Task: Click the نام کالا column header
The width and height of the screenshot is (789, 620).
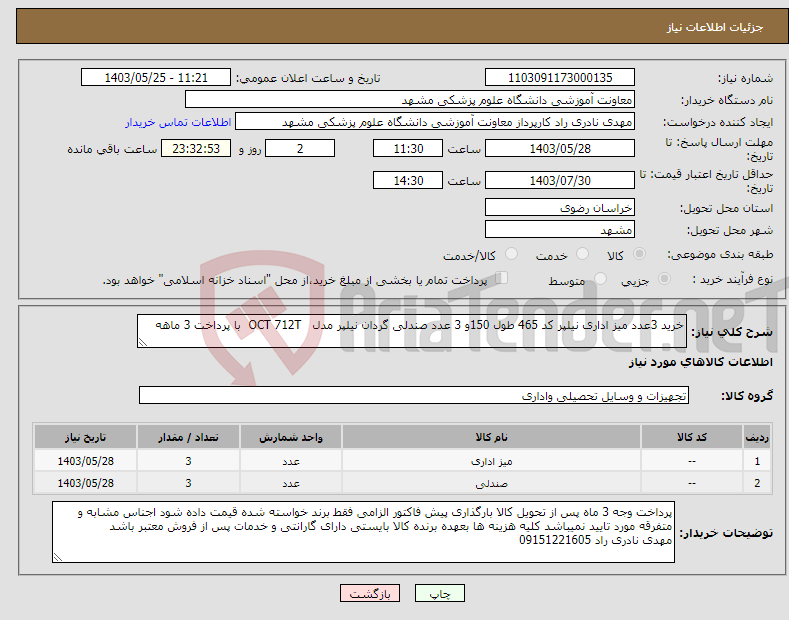Action: click(491, 437)
